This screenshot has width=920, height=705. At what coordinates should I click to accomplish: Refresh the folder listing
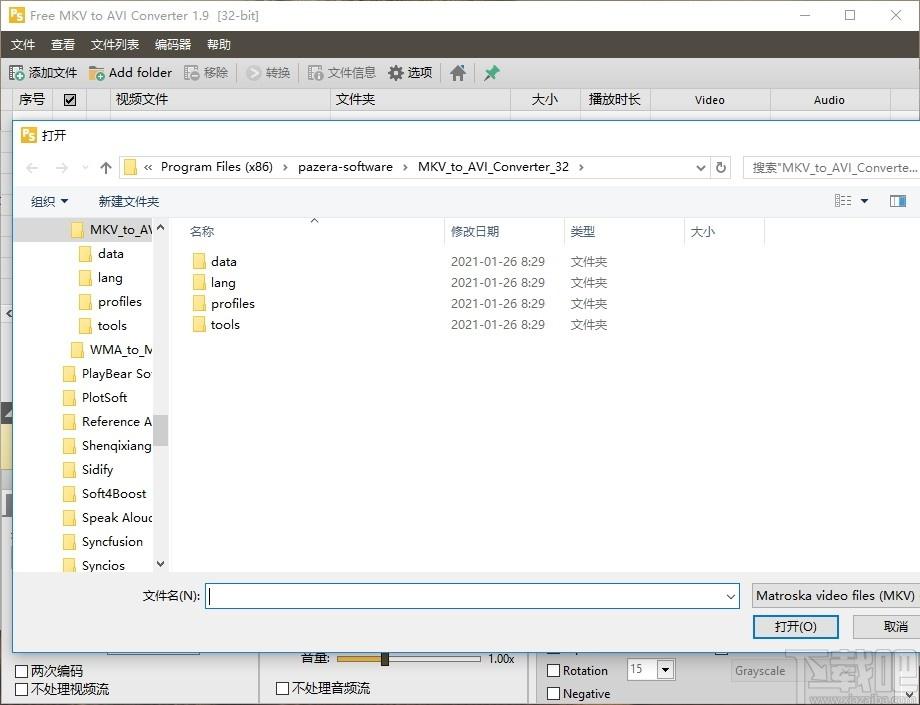721,168
